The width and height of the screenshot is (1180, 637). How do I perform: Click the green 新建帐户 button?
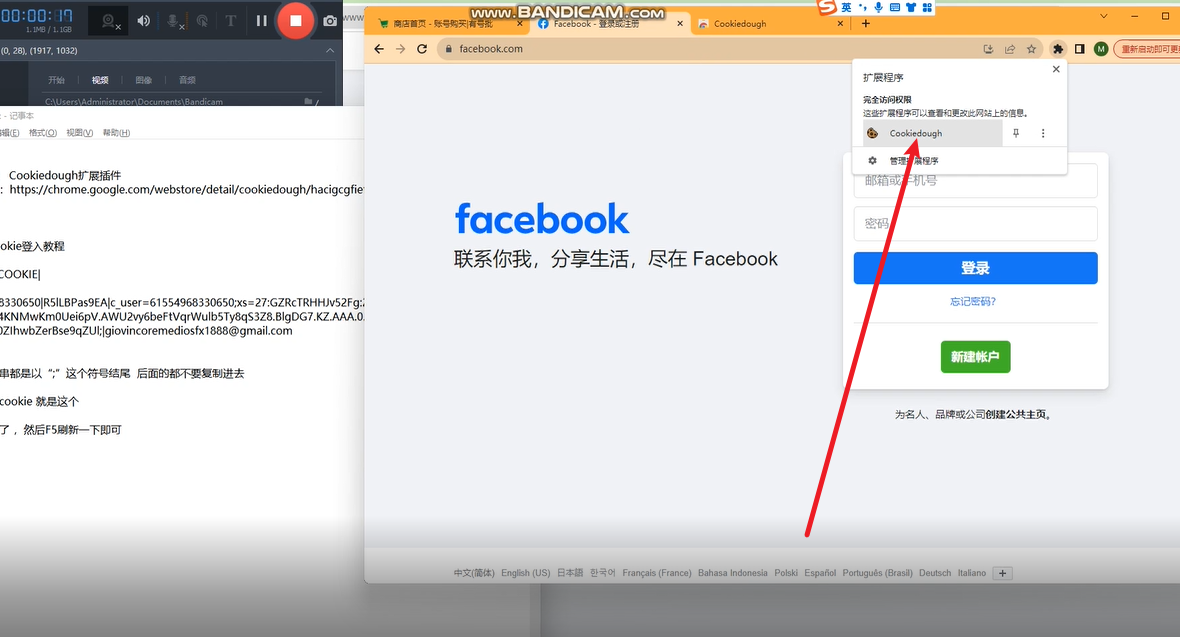[975, 357]
